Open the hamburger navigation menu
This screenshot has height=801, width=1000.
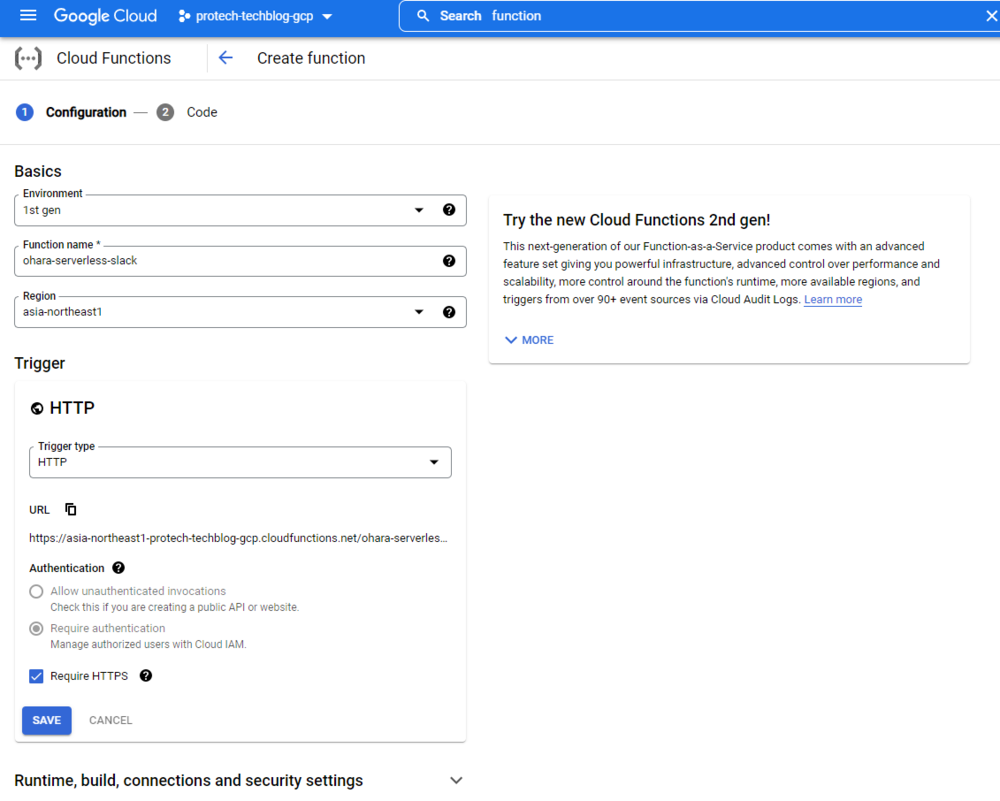pos(28,16)
